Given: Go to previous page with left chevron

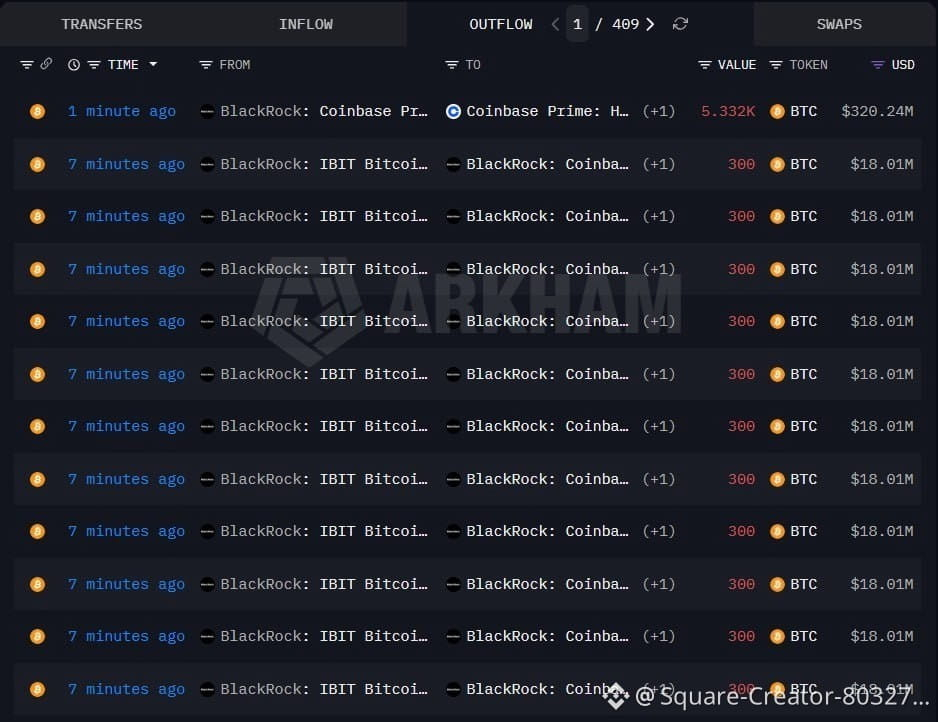Looking at the screenshot, I should 555,24.
